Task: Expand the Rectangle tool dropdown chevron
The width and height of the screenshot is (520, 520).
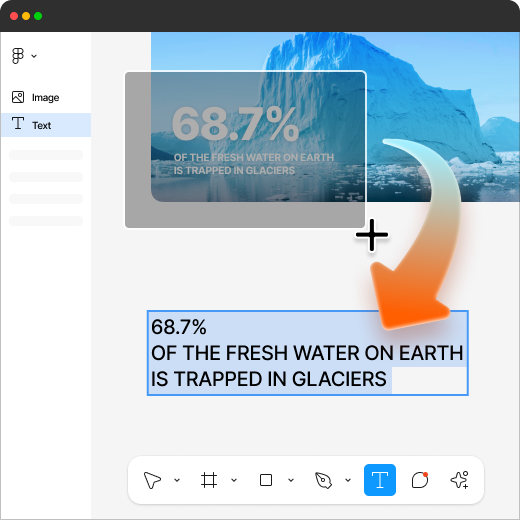Action: point(291,480)
